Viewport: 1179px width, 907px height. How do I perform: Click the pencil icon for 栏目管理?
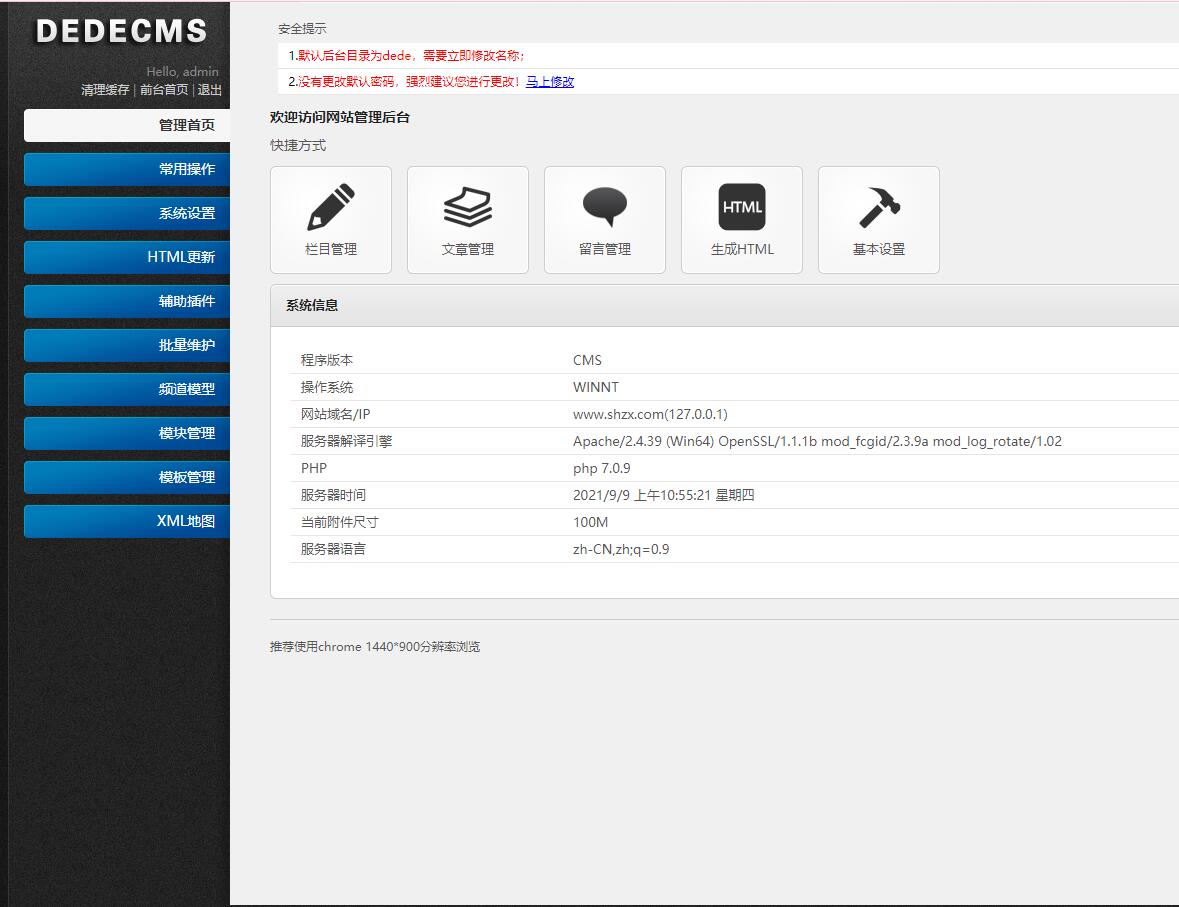[x=331, y=208]
